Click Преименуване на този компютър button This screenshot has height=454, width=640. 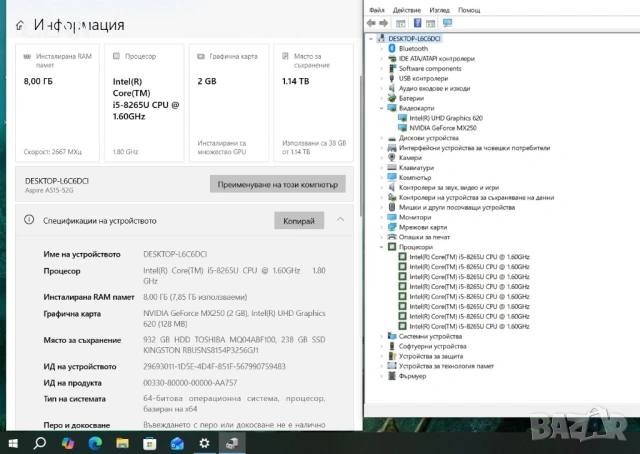(278, 184)
